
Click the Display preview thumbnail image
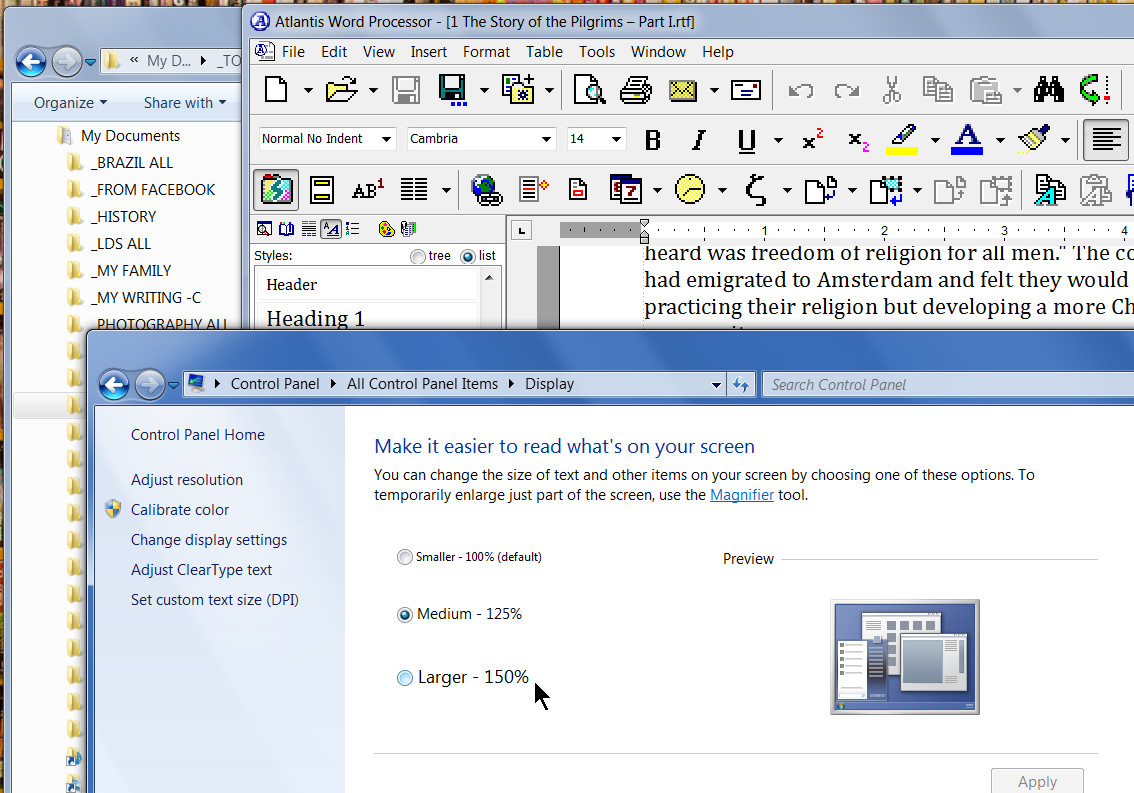905,657
